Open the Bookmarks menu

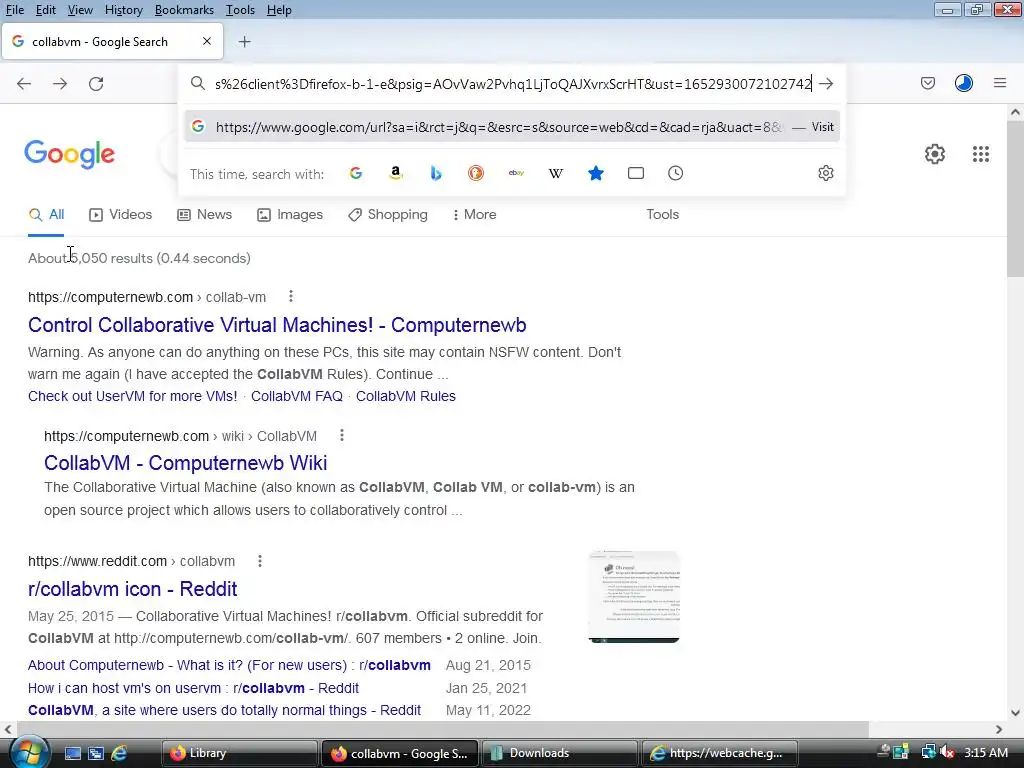click(184, 10)
